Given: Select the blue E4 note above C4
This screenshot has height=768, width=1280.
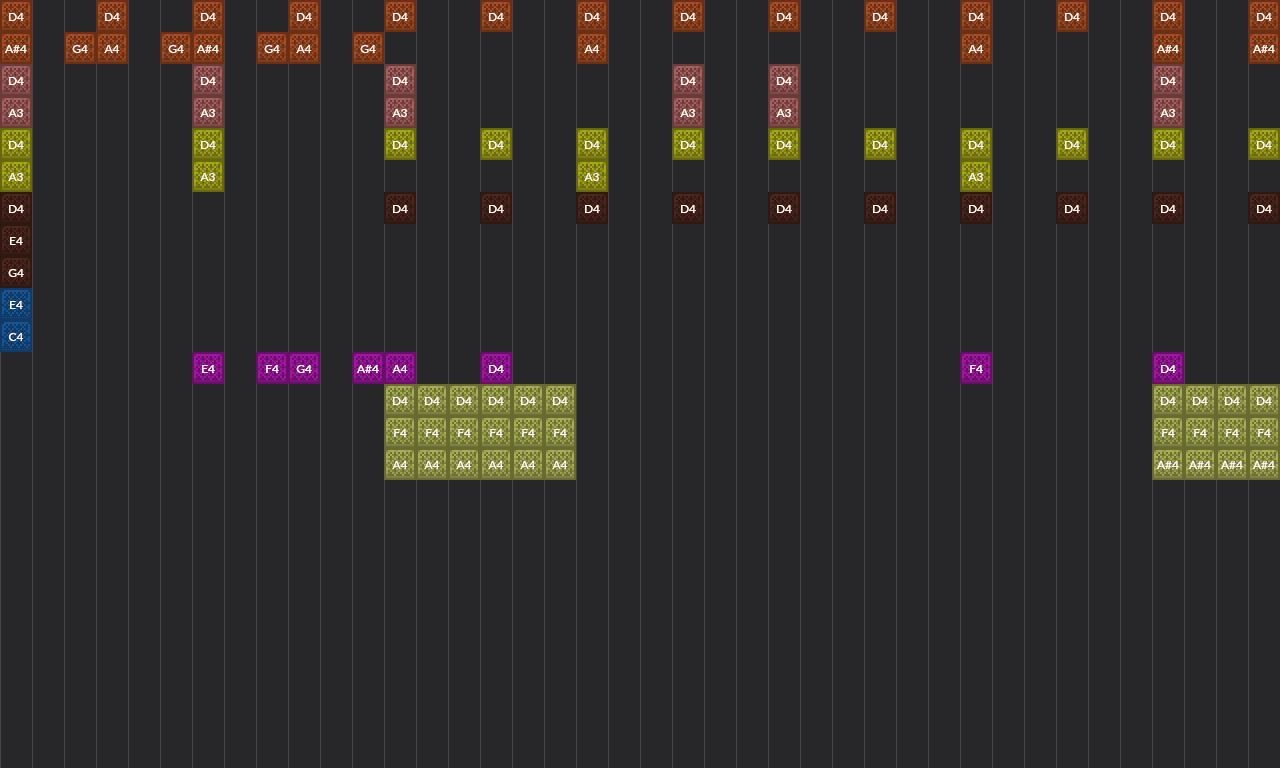Looking at the screenshot, I should [16, 305].
